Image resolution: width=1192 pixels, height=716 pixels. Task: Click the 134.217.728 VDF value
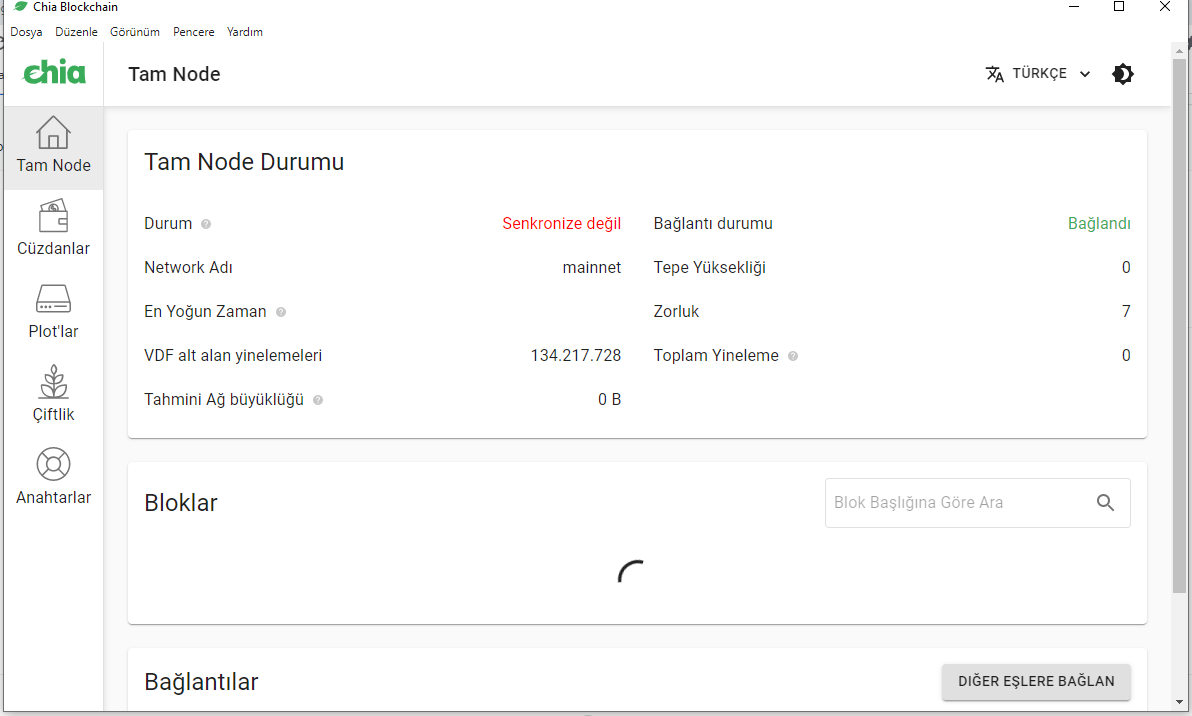click(575, 356)
